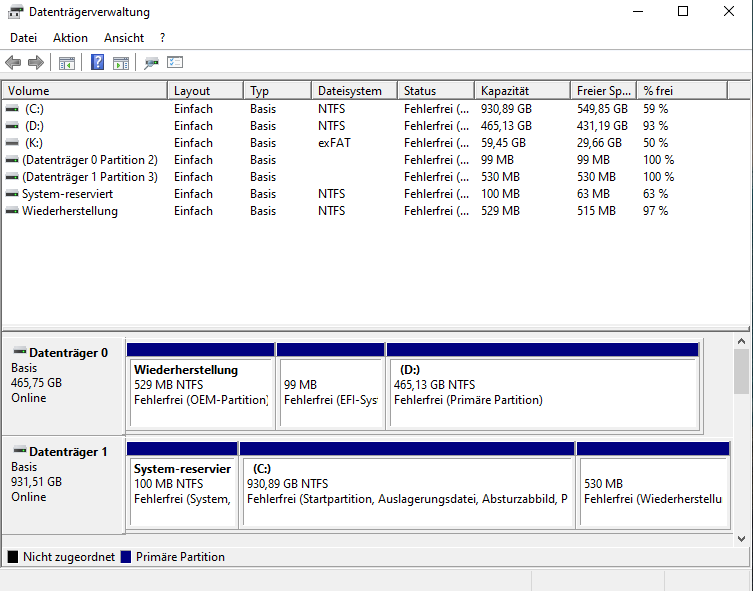Image resolution: width=753 pixels, height=591 pixels.
Task: Sort by the % frei column header
Action: [682, 91]
